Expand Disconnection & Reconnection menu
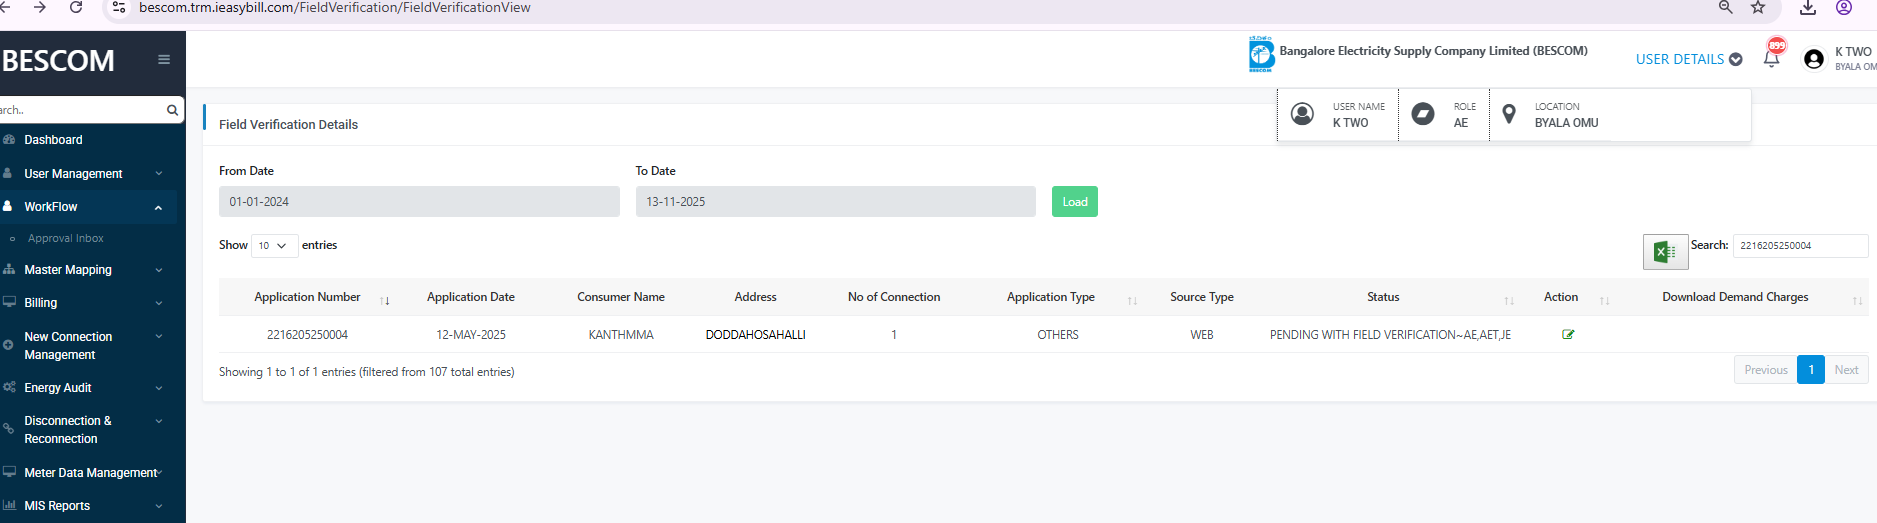This screenshot has height=523, width=1877. (89, 430)
